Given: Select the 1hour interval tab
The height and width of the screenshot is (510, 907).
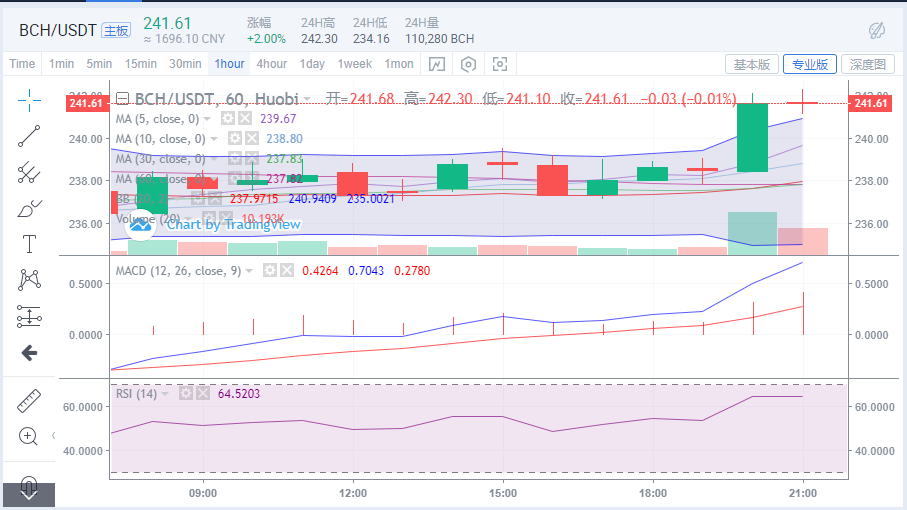Looking at the screenshot, I should point(230,64).
